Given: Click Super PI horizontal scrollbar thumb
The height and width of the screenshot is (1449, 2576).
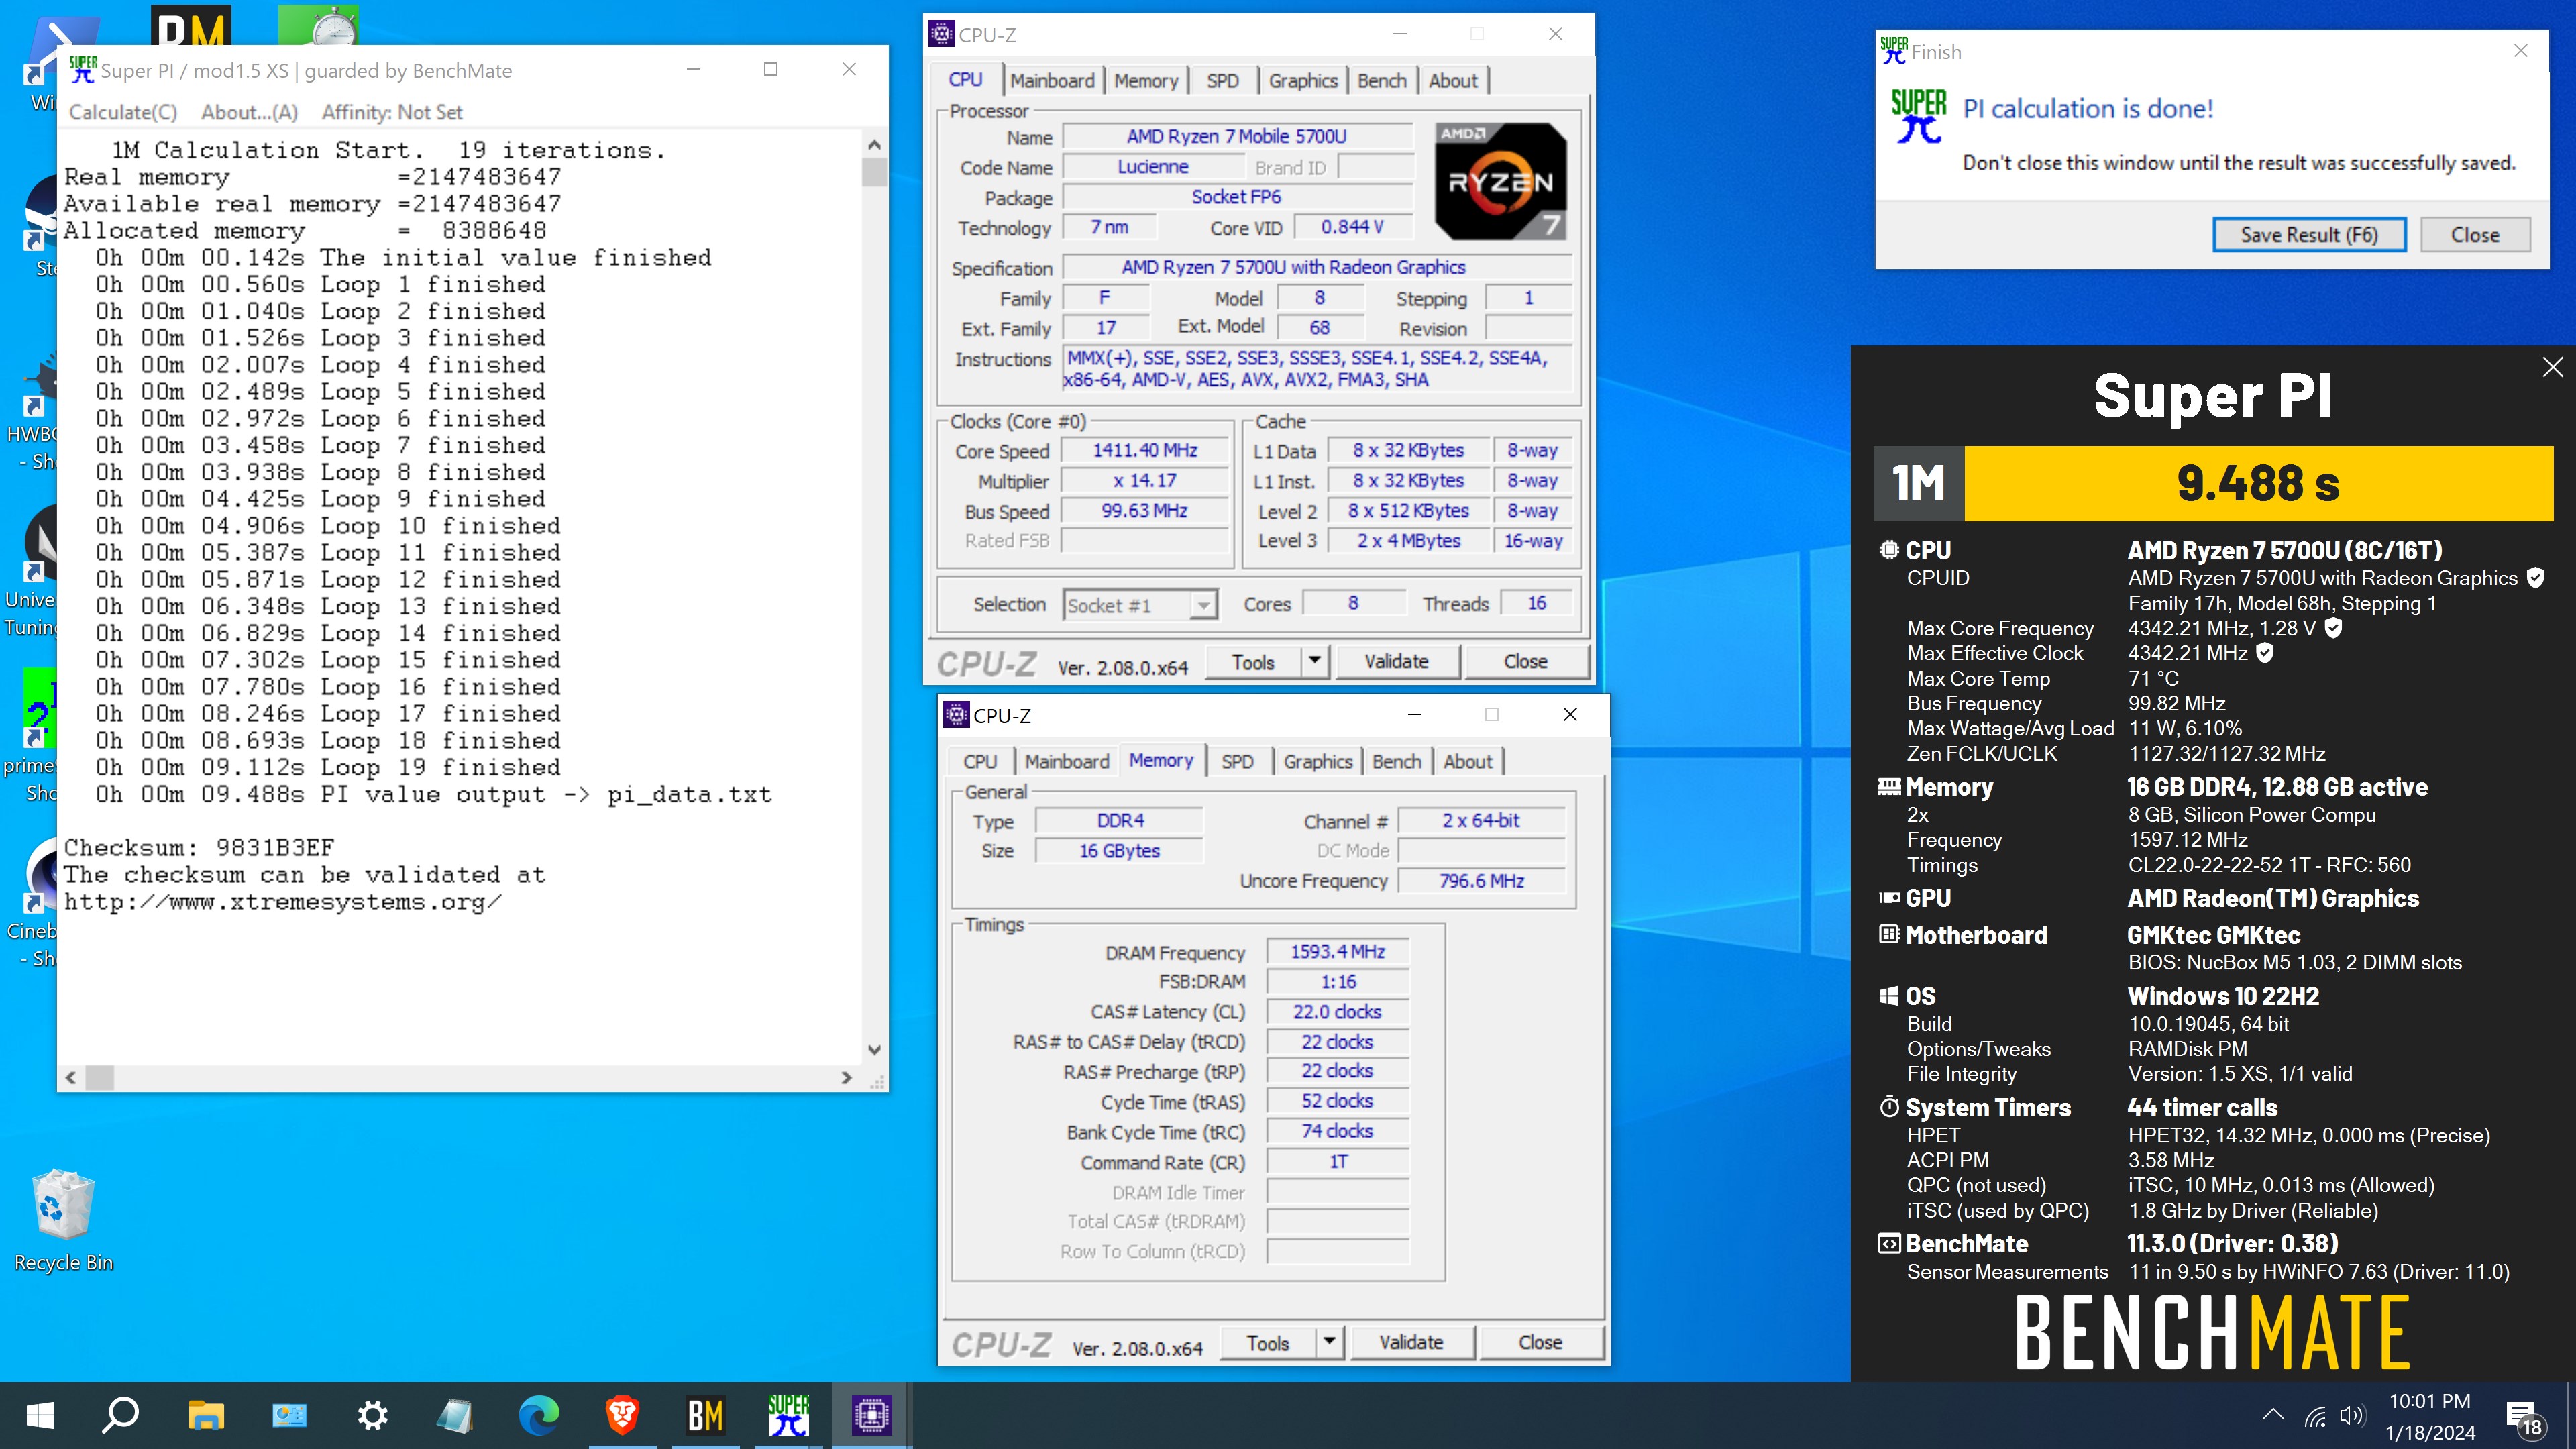Looking at the screenshot, I should 99,1077.
